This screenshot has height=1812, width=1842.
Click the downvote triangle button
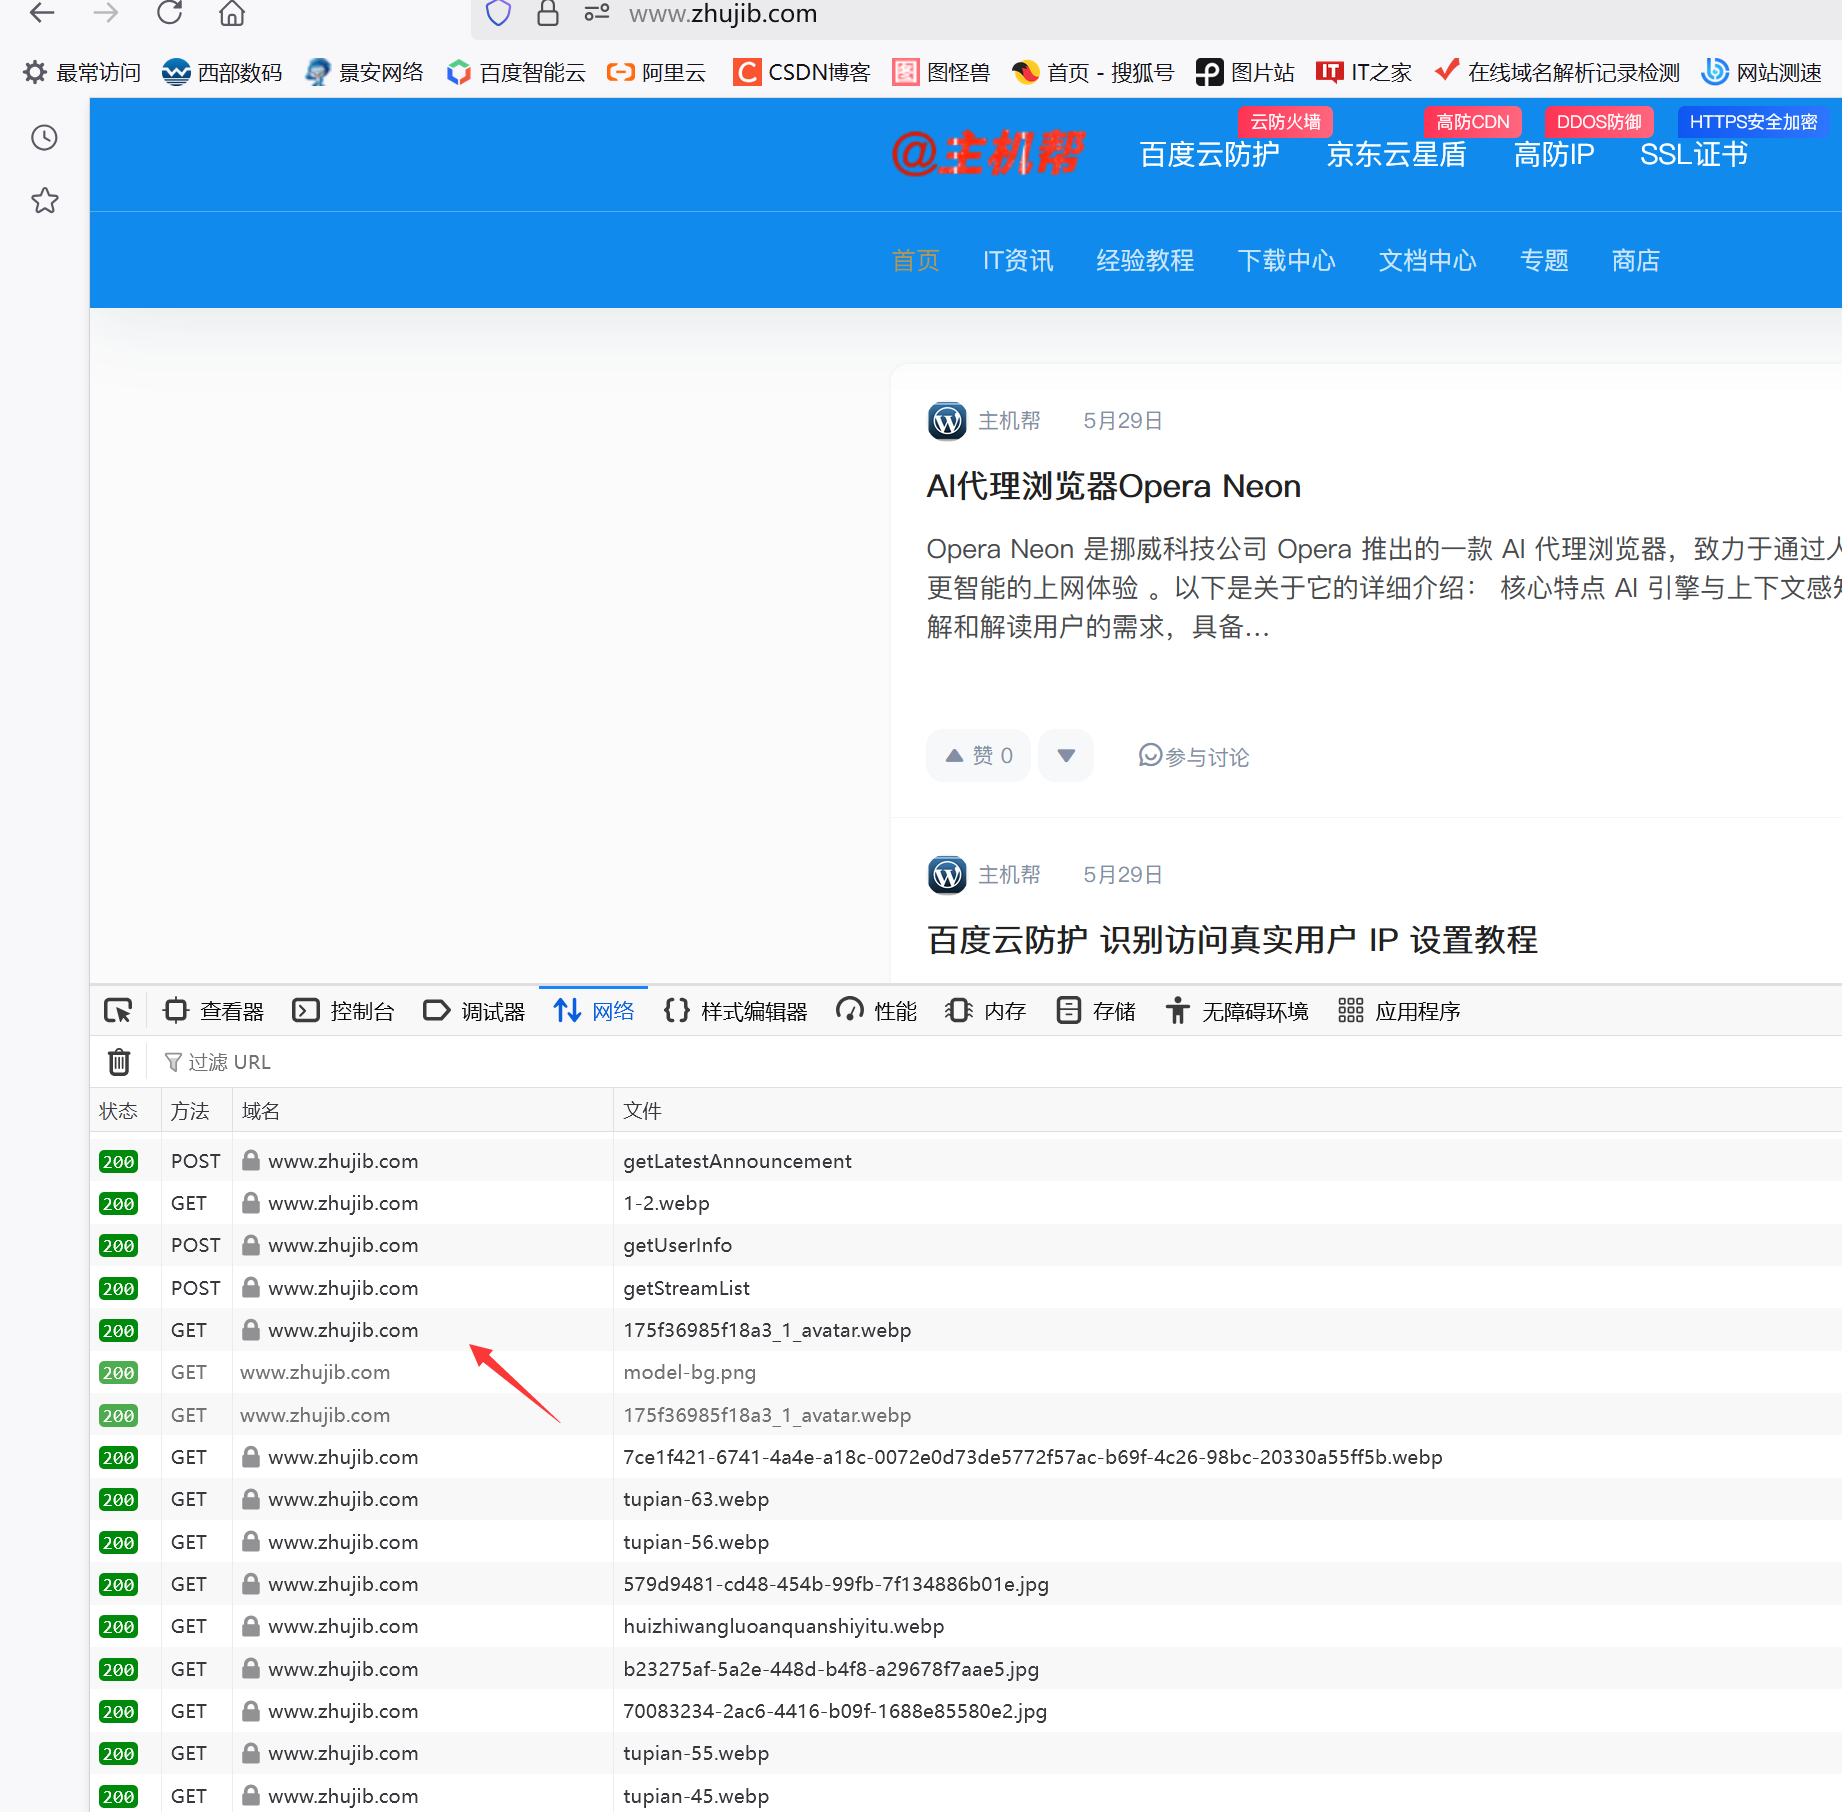point(1066,756)
